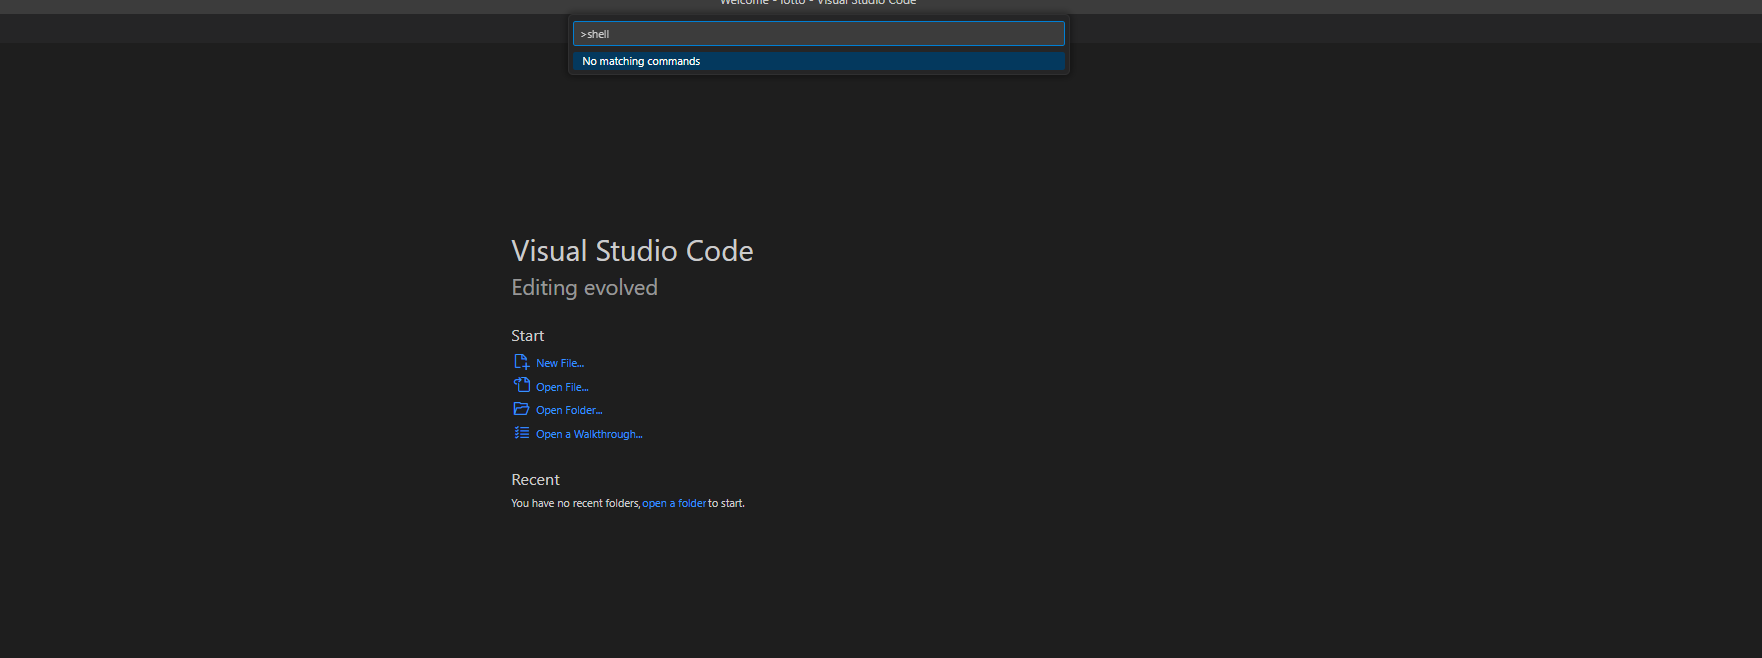The width and height of the screenshot is (1762, 658).
Task: Click the 'Visual Studio Code' welcome heading
Action: click(632, 251)
